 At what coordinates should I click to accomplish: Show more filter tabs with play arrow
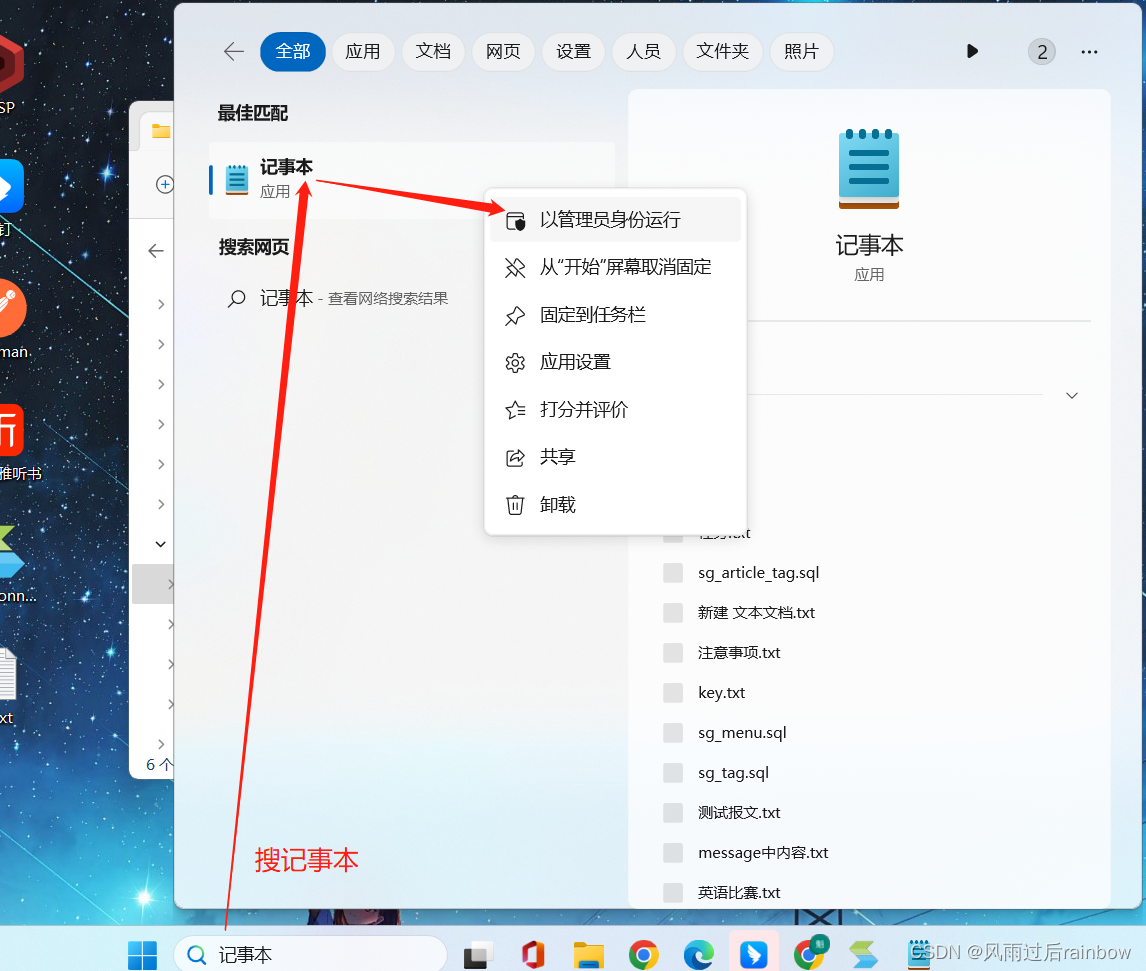(972, 51)
